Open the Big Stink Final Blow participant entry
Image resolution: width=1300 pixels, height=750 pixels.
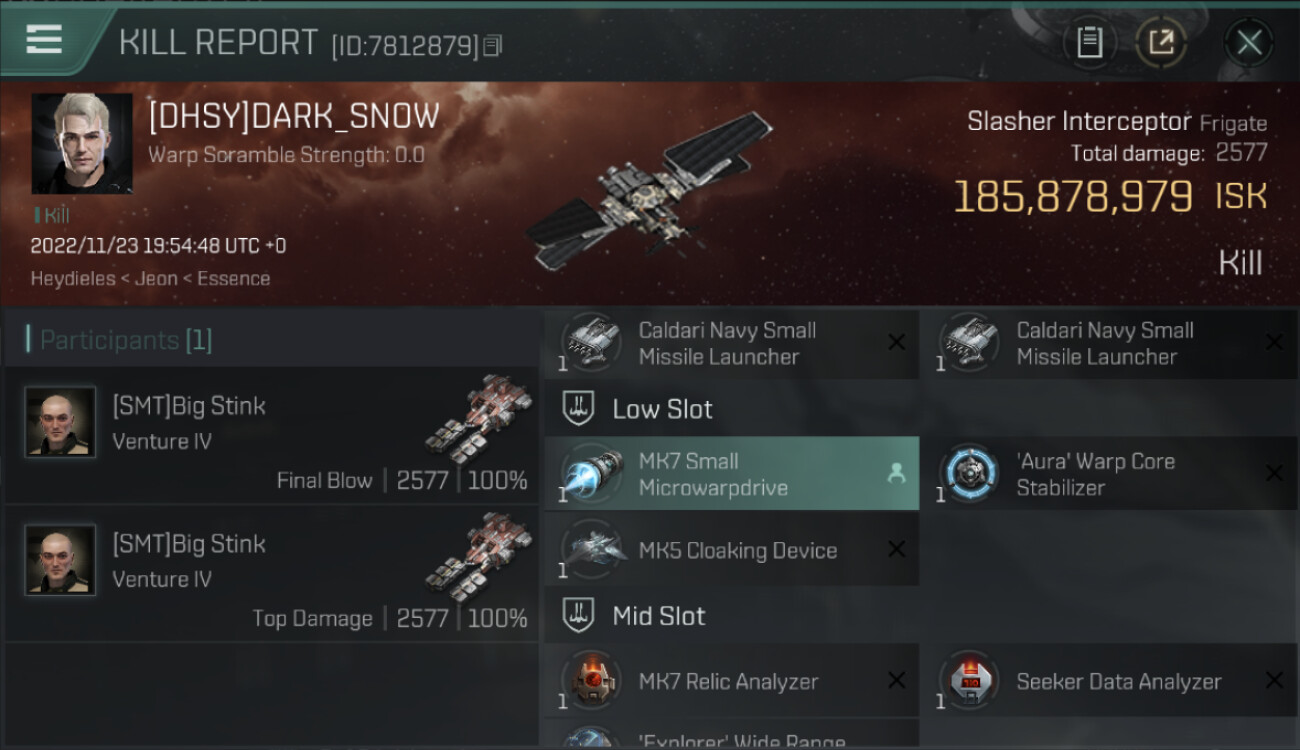coord(272,435)
